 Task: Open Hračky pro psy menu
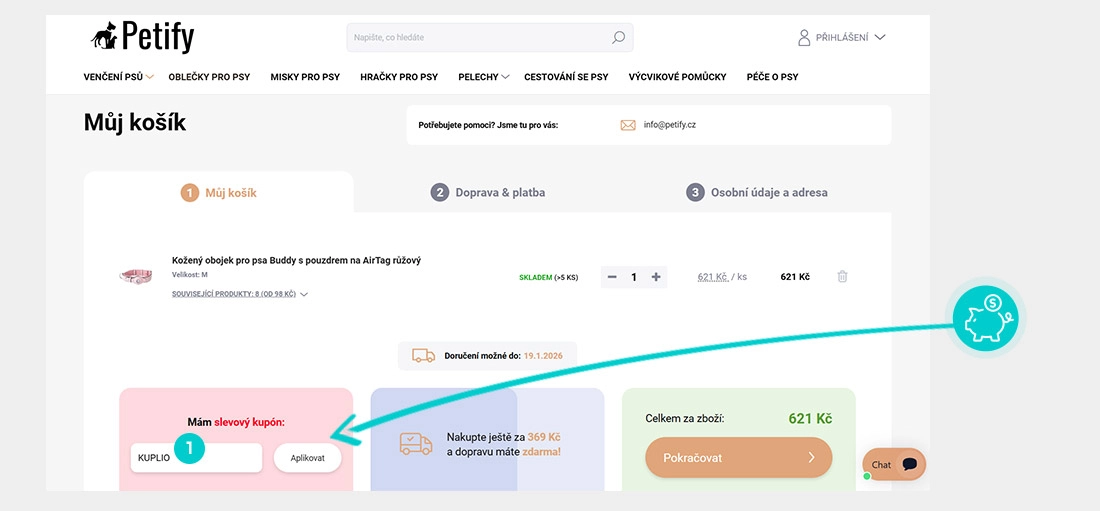(399, 77)
